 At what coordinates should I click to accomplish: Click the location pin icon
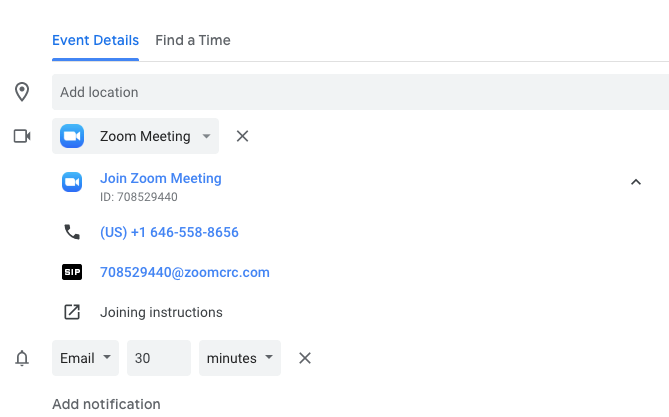[22, 92]
